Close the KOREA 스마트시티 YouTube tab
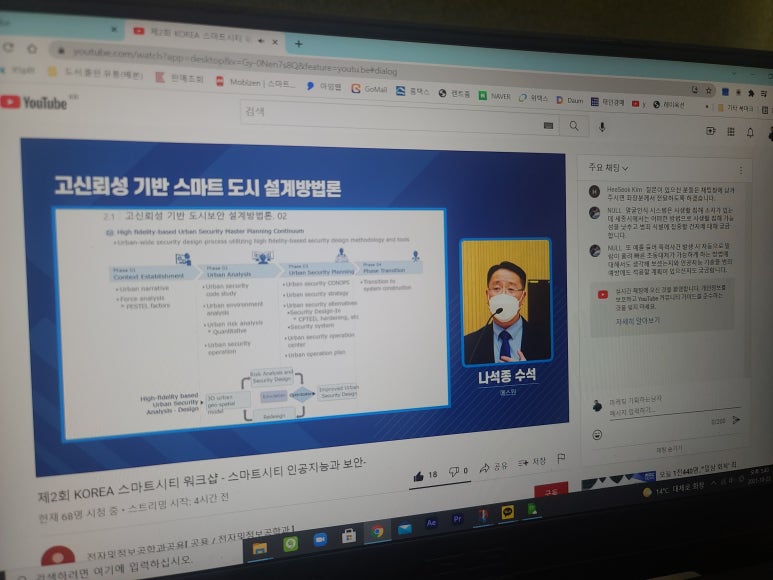The width and height of the screenshot is (773, 580). tap(275, 42)
